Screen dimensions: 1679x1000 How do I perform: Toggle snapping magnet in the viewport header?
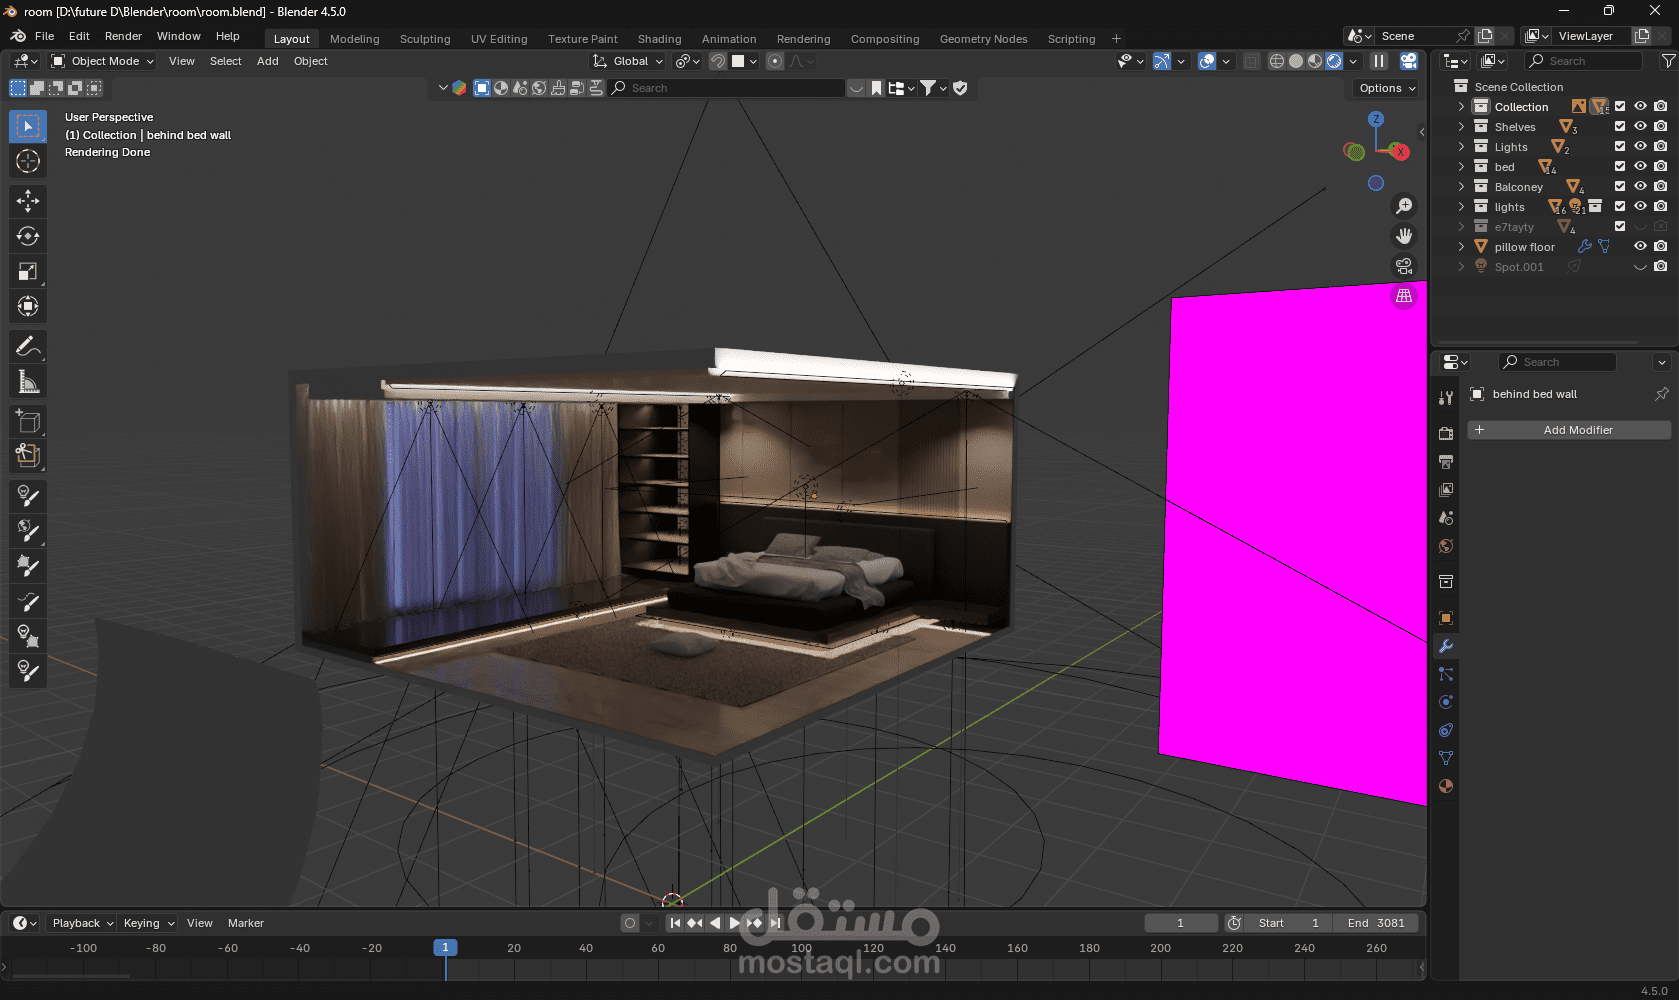tap(718, 61)
